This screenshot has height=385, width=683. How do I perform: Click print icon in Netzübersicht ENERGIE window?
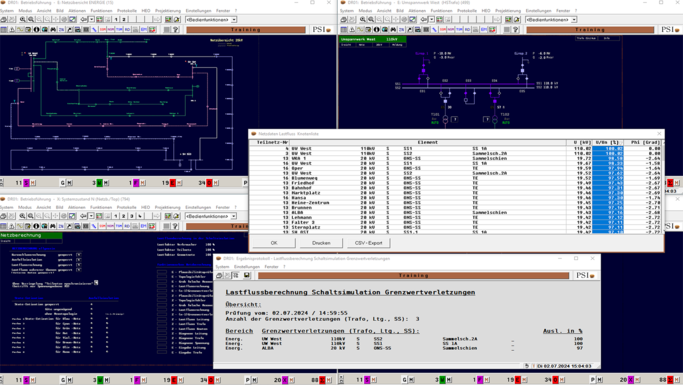click(3, 20)
